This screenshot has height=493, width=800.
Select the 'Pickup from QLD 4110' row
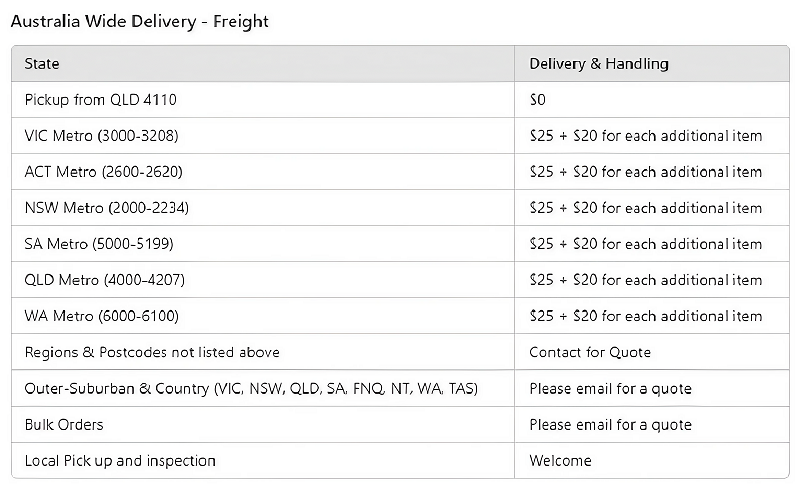(101, 100)
